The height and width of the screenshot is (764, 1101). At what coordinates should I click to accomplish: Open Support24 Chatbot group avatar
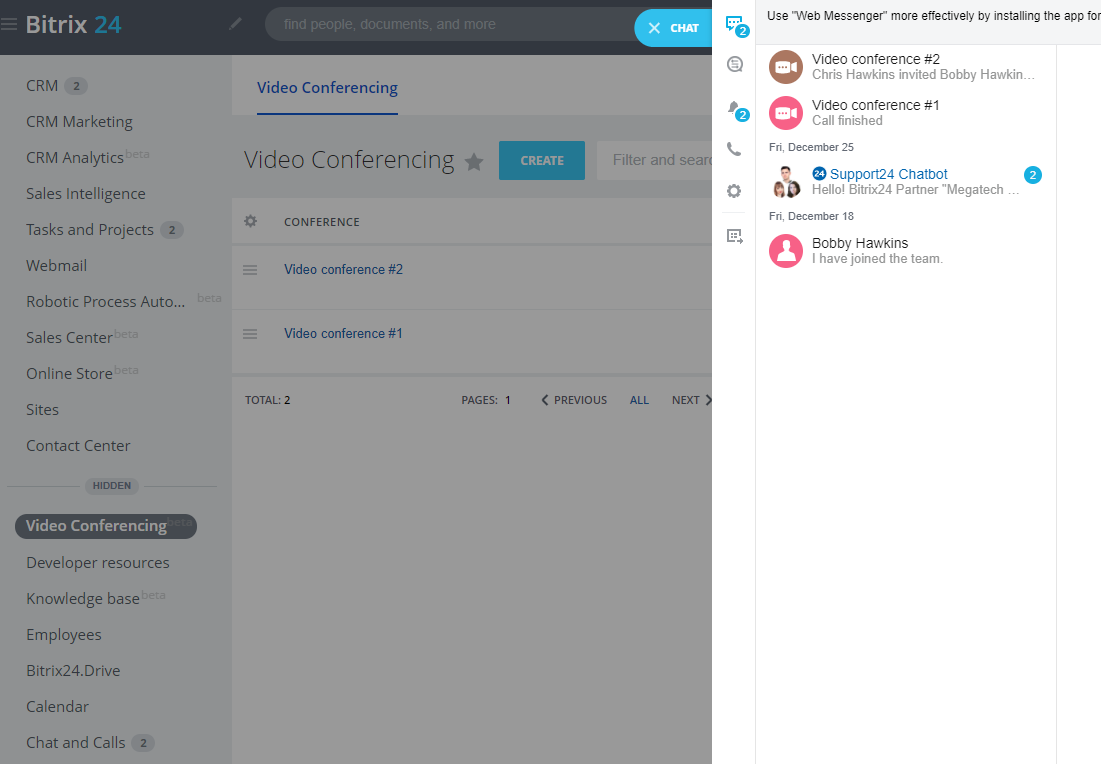click(786, 182)
